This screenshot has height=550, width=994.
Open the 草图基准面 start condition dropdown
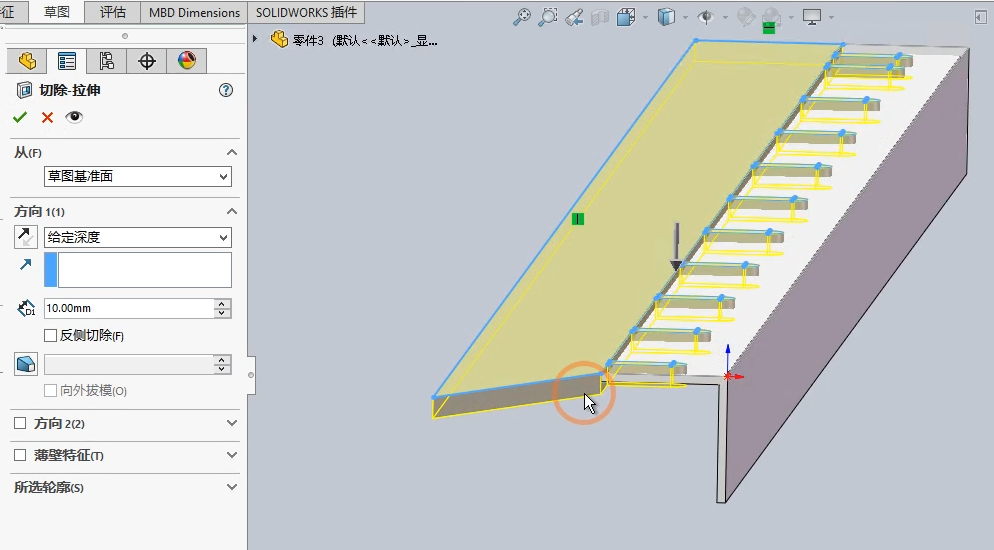[x=138, y=176]
